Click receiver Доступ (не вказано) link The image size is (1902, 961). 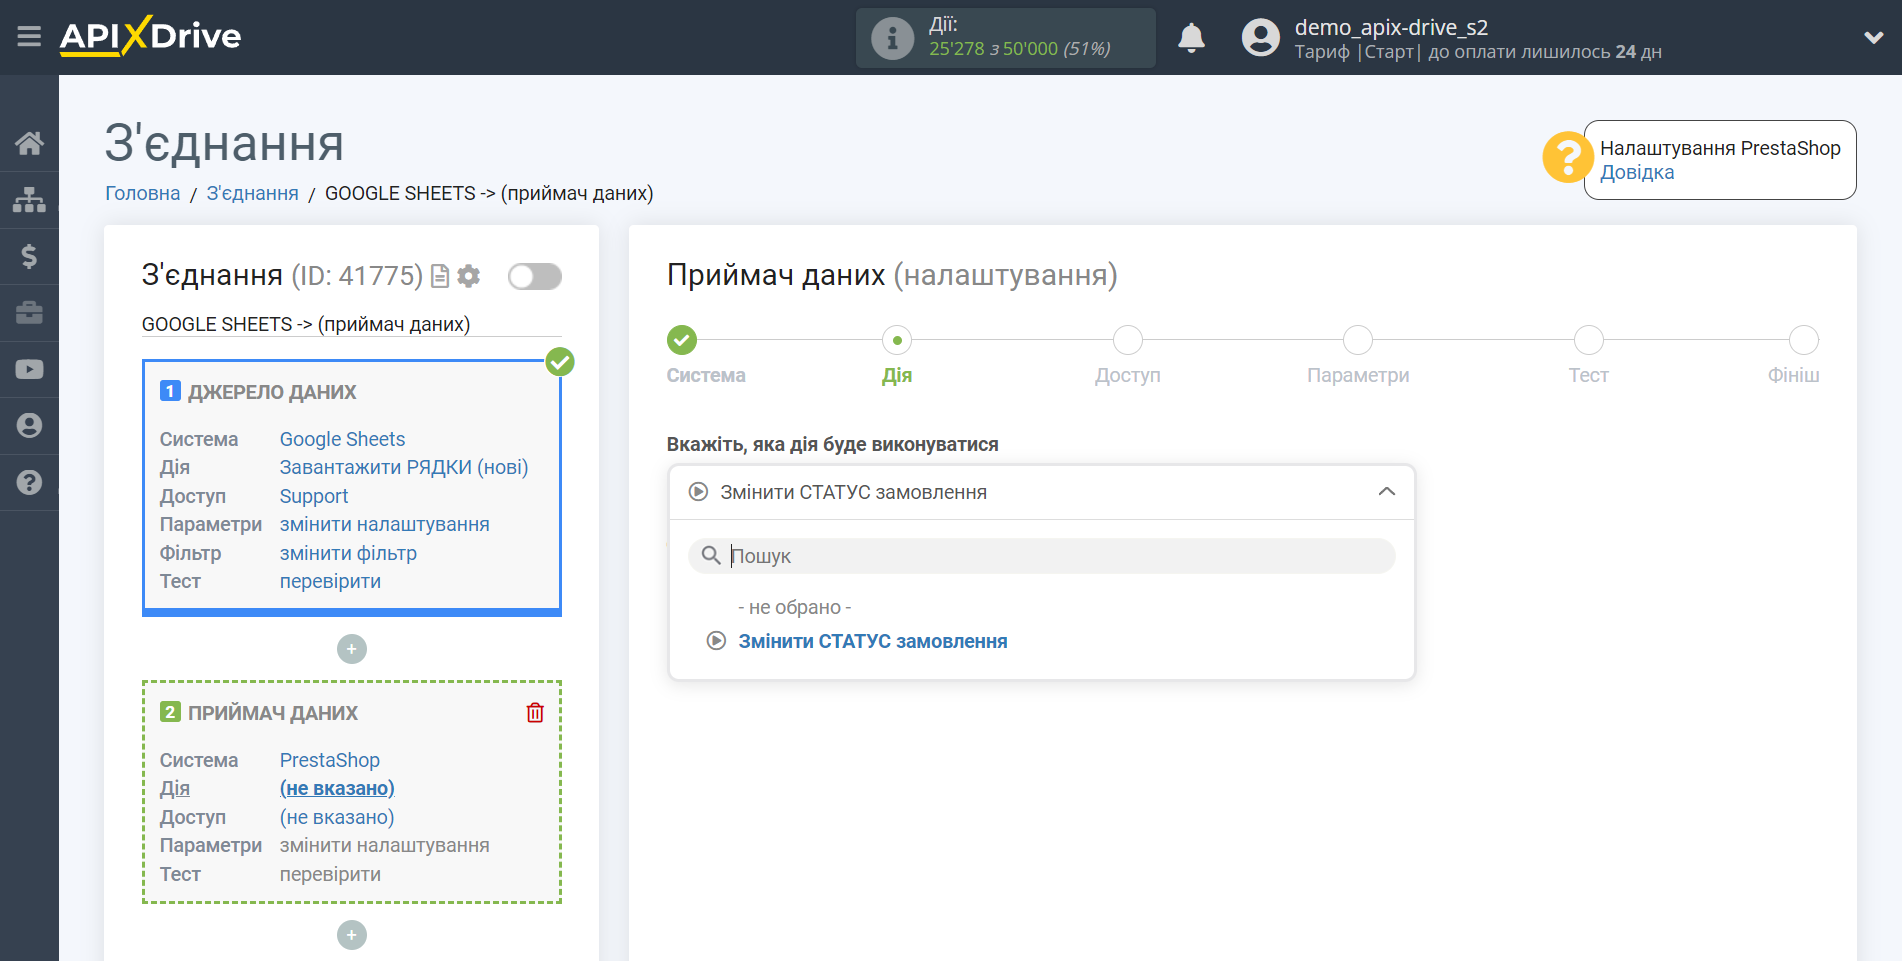point(337,817)
